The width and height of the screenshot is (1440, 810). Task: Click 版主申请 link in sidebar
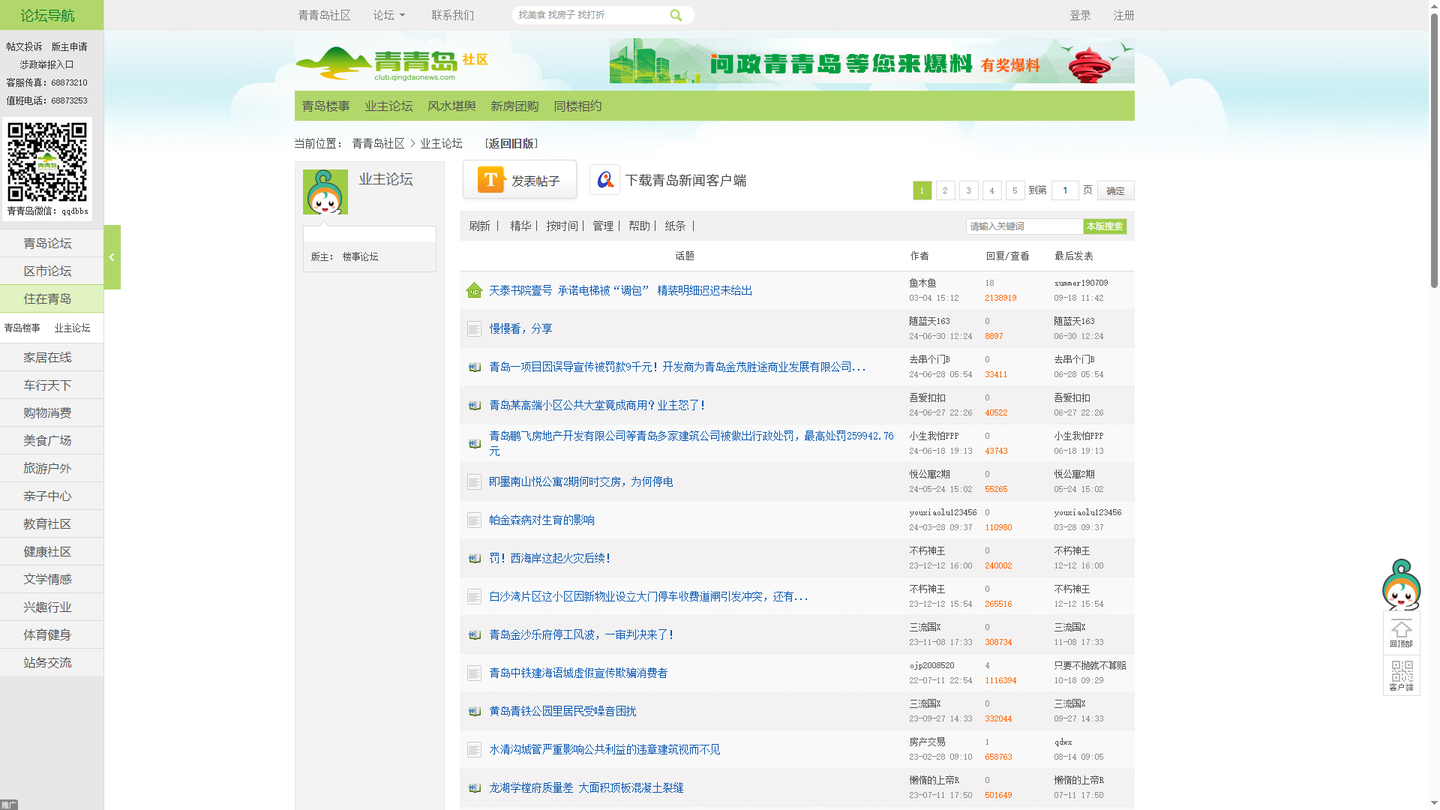point(69,47)
